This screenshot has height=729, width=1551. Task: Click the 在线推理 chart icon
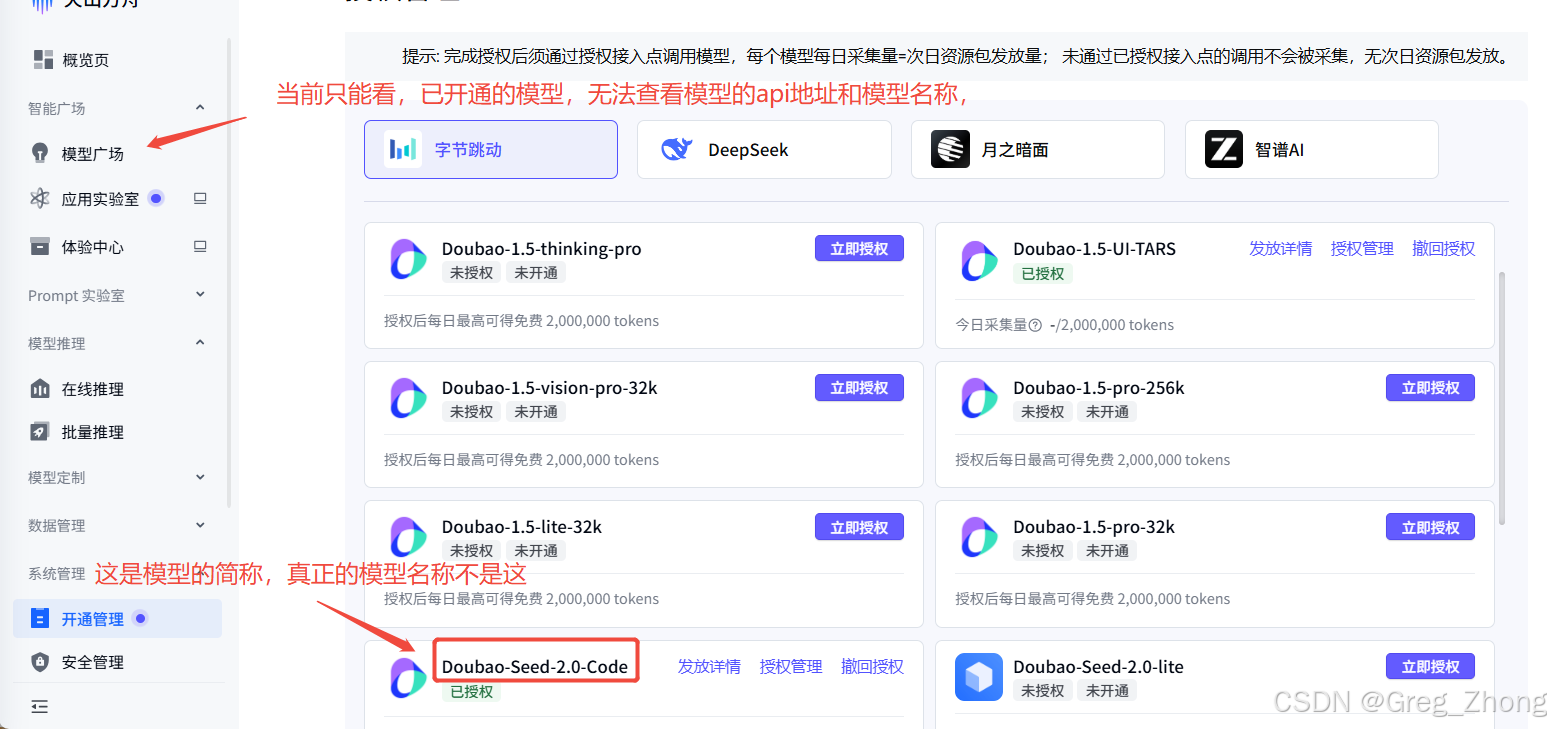coord(40,389)
